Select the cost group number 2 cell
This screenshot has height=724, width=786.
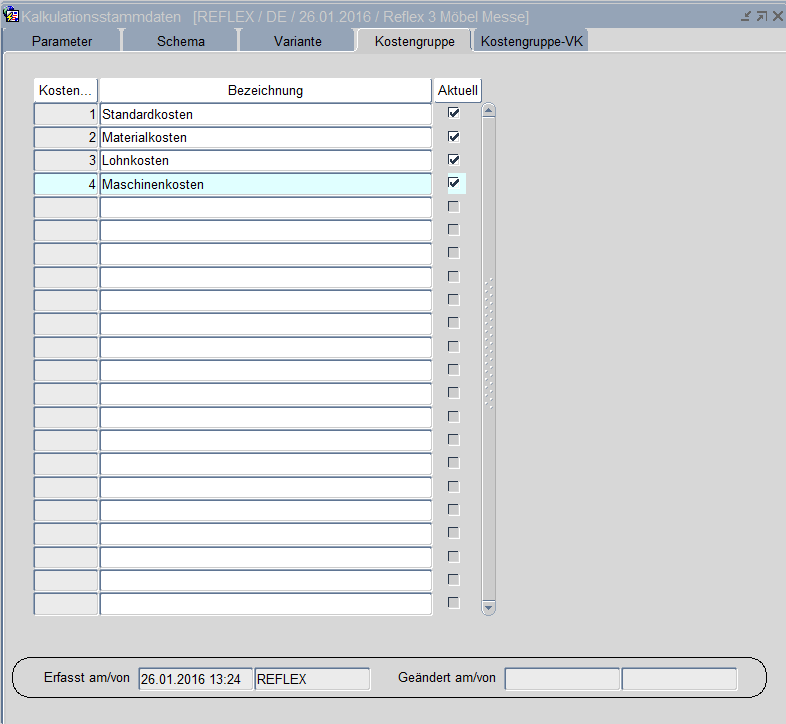pyautogui.click(x=66, y=137)
